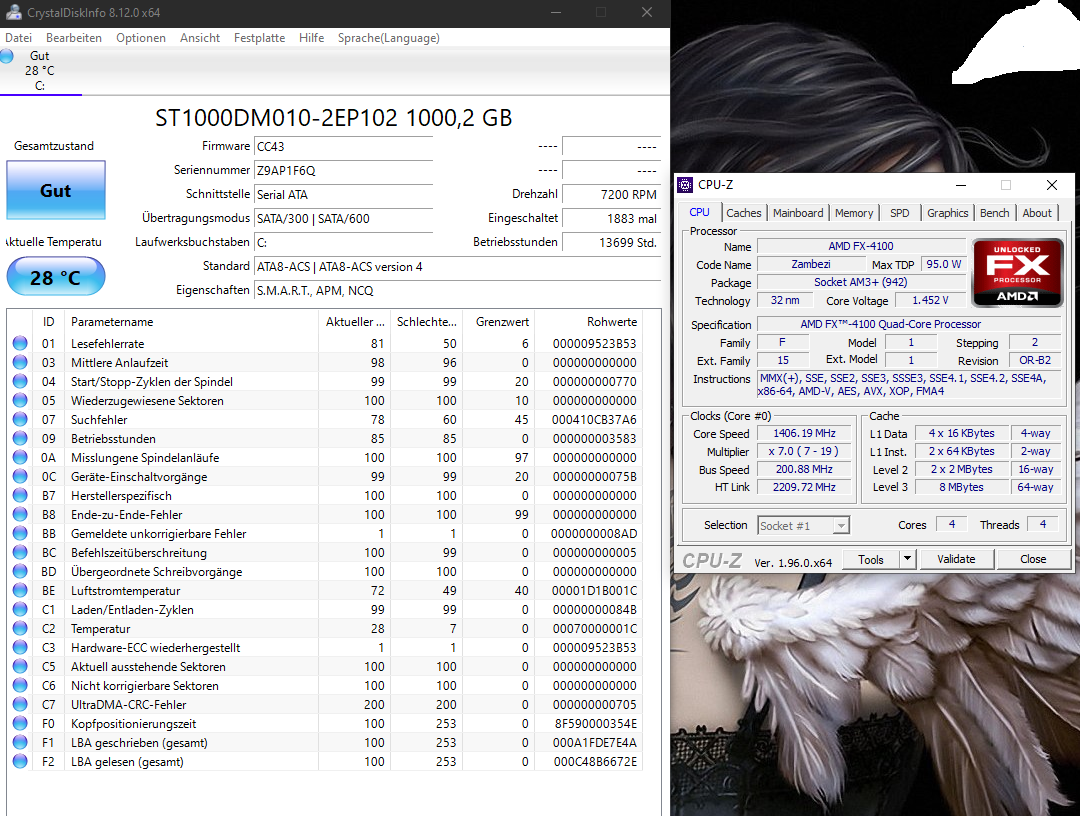Click status orb of UltraDMA-CRC-Fehler row
This screenshot has width=1080, height=816.
click(x=20, y=704)
